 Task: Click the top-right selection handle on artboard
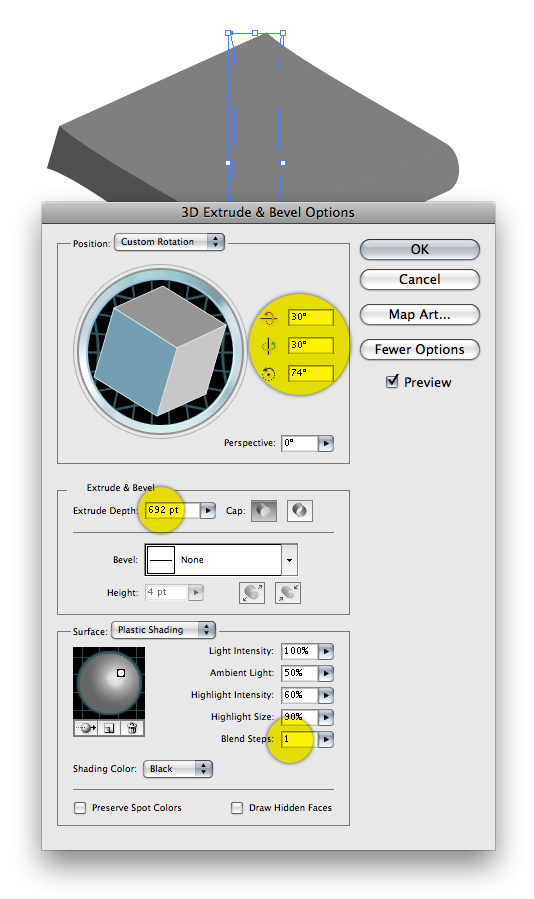tap(283, 33)
